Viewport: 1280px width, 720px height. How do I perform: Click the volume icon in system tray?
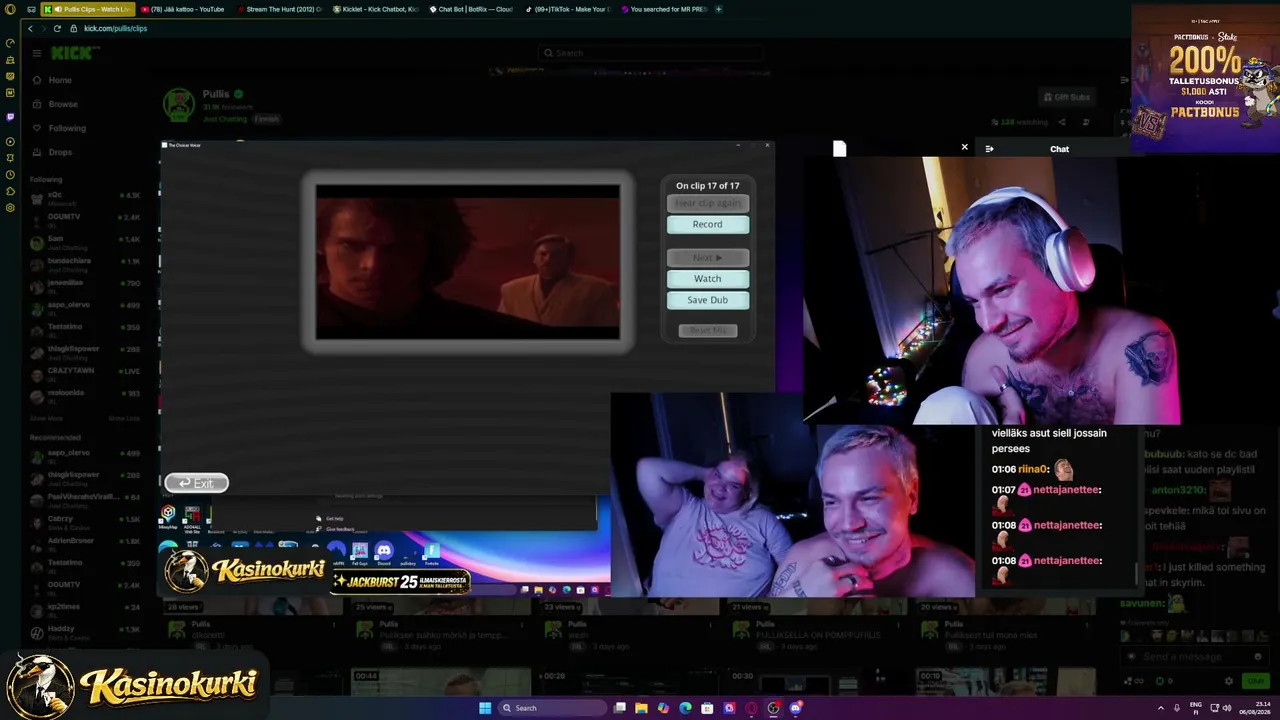[1227, 708]
